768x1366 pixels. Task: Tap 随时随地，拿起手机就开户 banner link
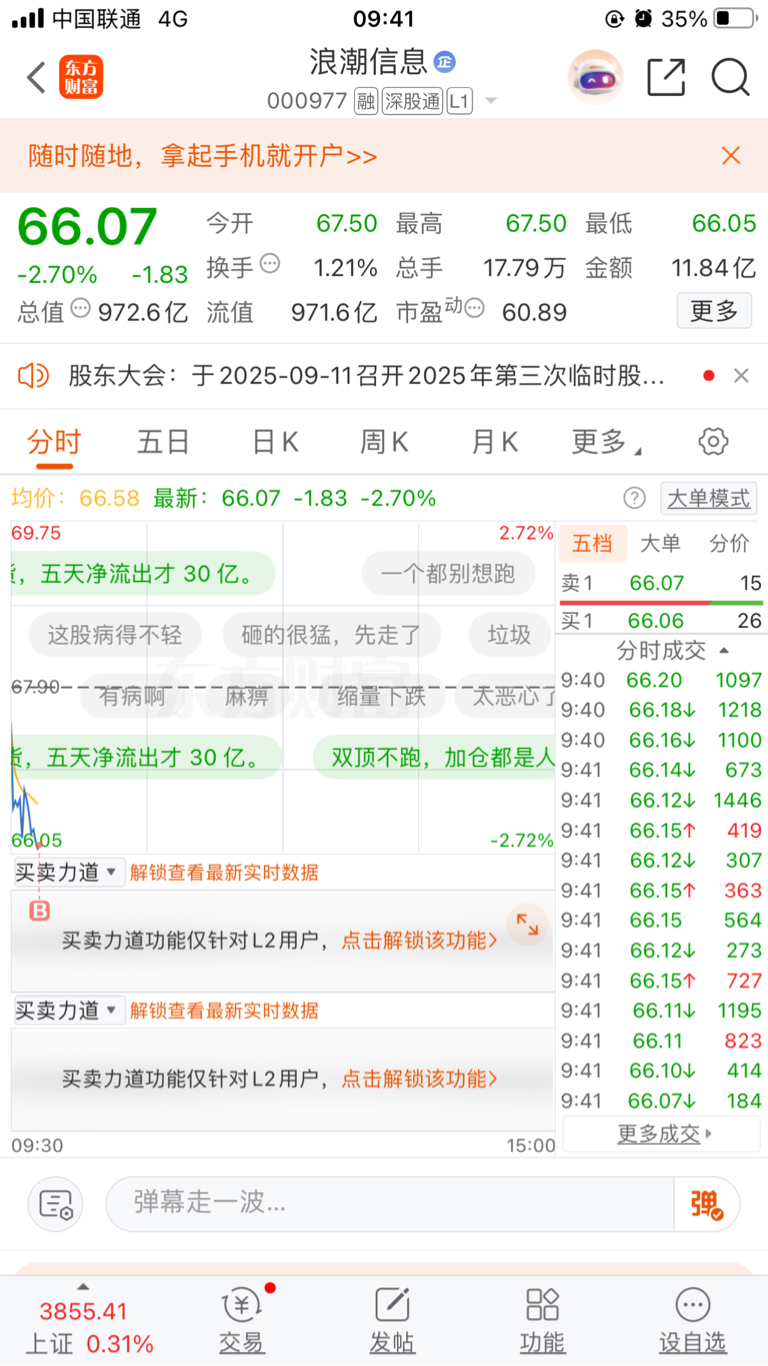coord(203,156)
